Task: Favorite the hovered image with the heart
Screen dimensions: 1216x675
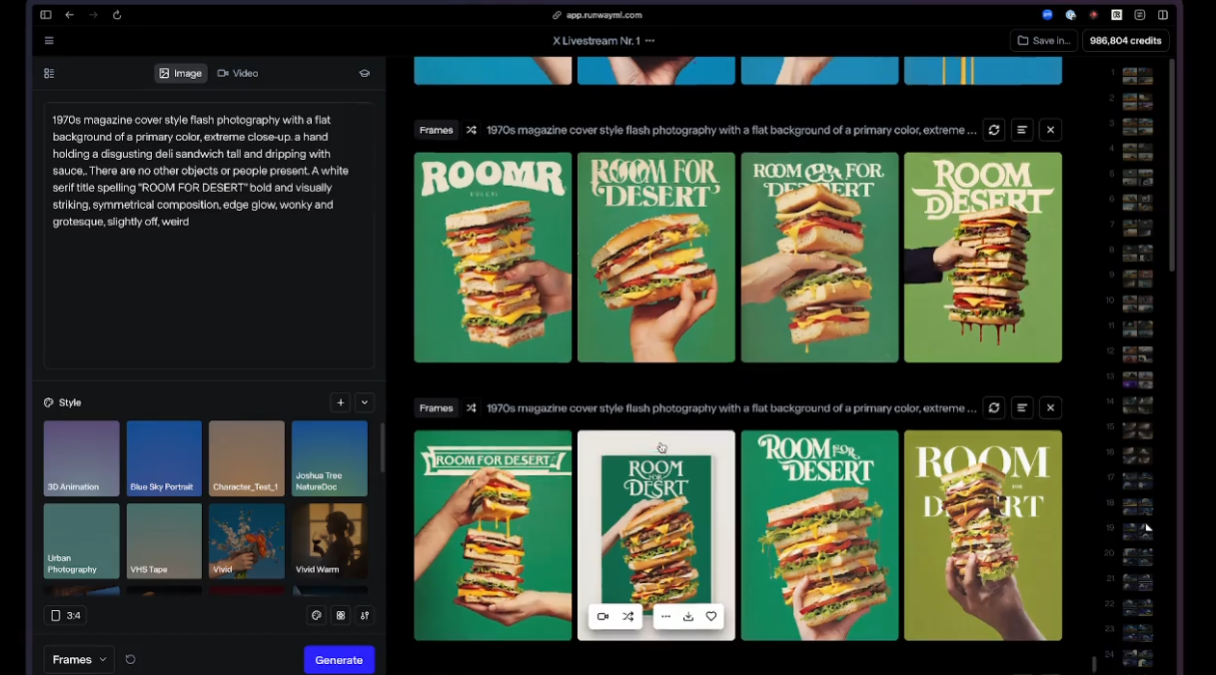Action: point(711,616)
